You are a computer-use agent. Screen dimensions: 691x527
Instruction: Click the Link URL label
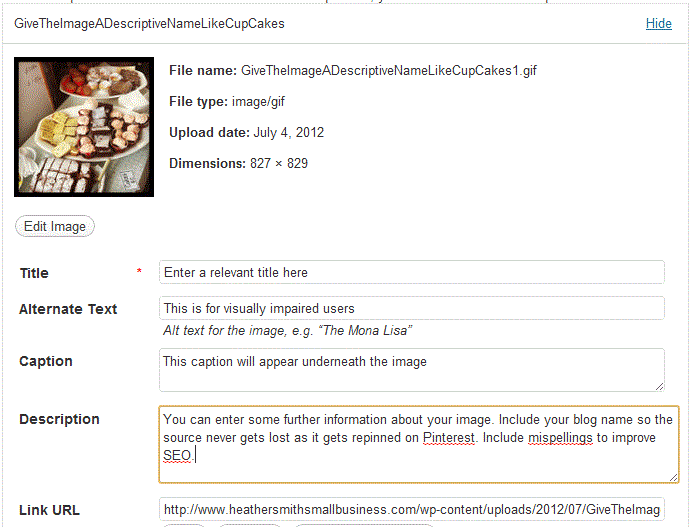[49, 510]
